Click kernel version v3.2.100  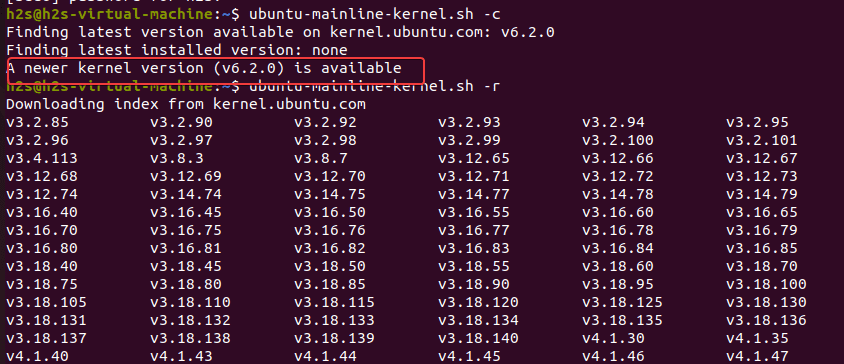coord(618,141)
